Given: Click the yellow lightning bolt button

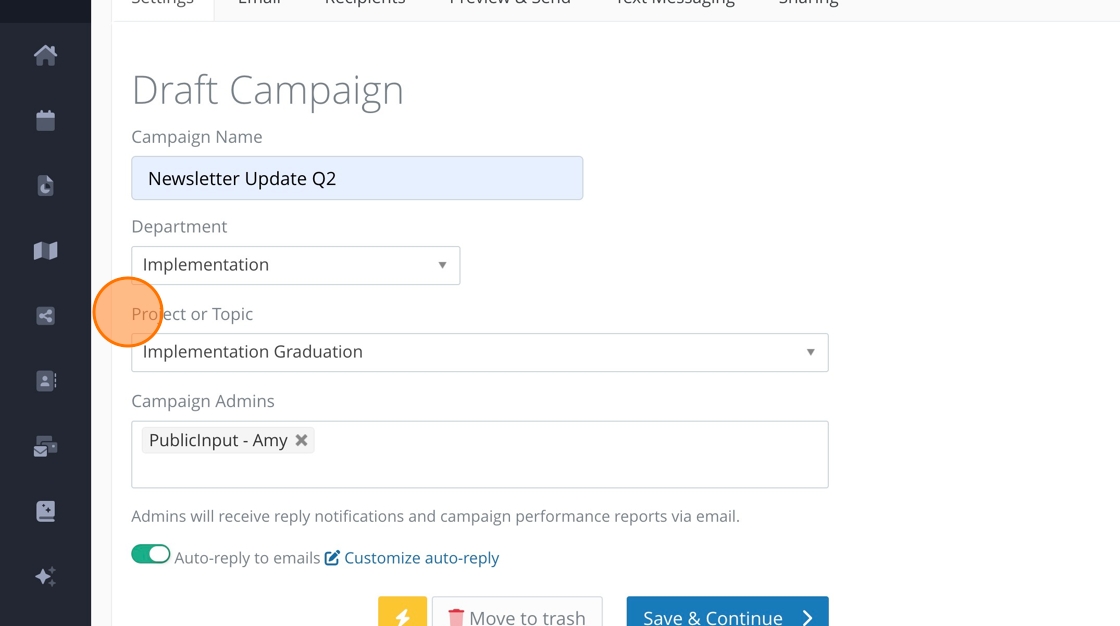Looking at the screenshot, I should point(402,615).
